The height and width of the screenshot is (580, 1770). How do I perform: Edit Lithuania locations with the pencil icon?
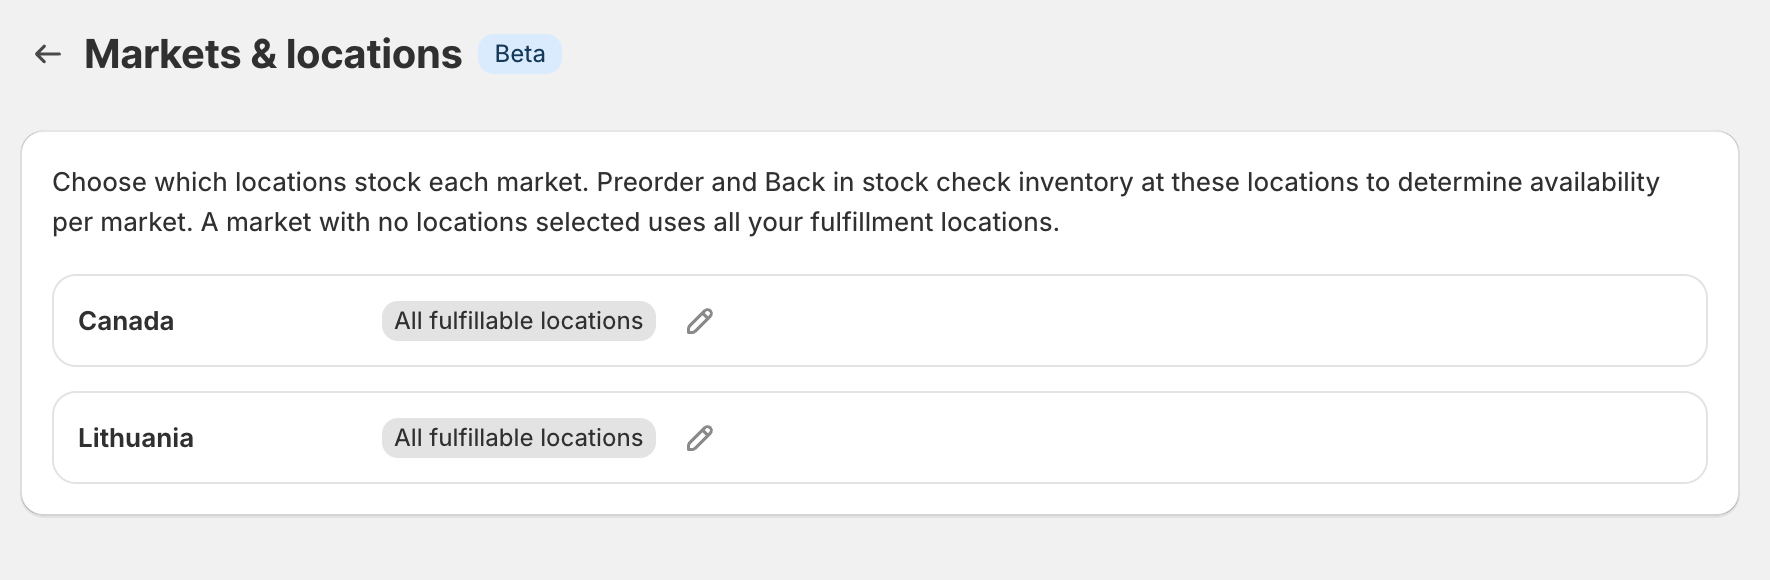[700, 438]
